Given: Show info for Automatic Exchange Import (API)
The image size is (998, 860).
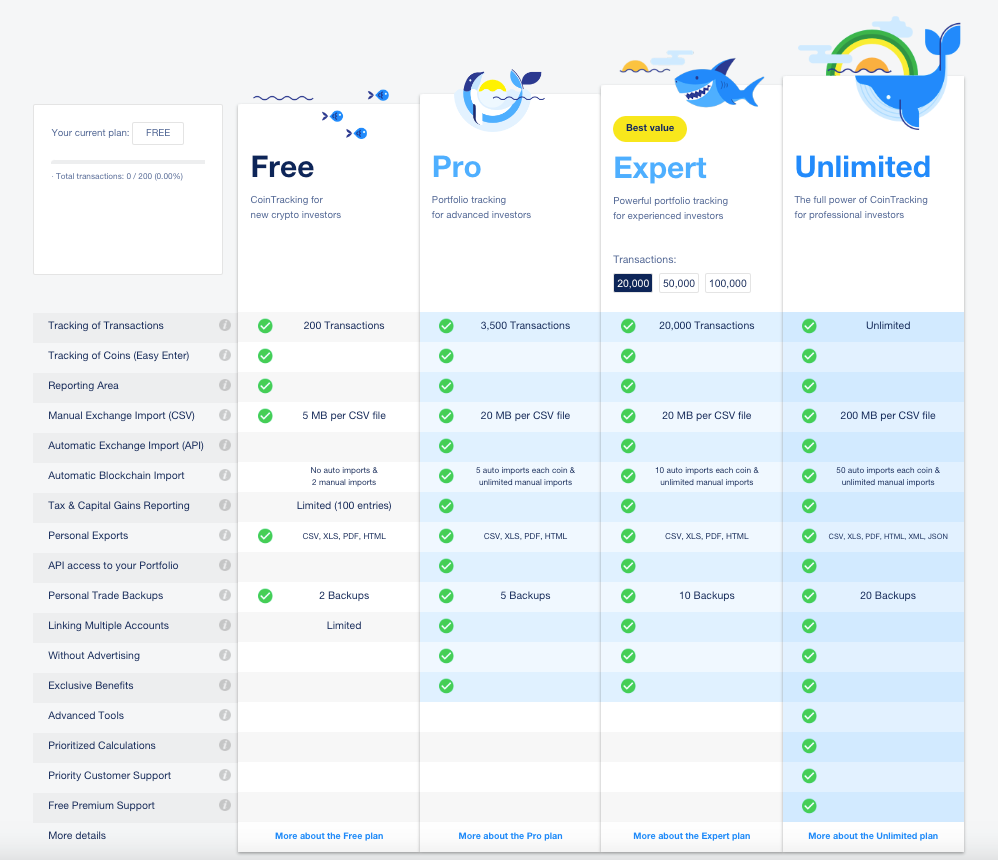Looking at the screenshot, I should [x=225, y=445].
